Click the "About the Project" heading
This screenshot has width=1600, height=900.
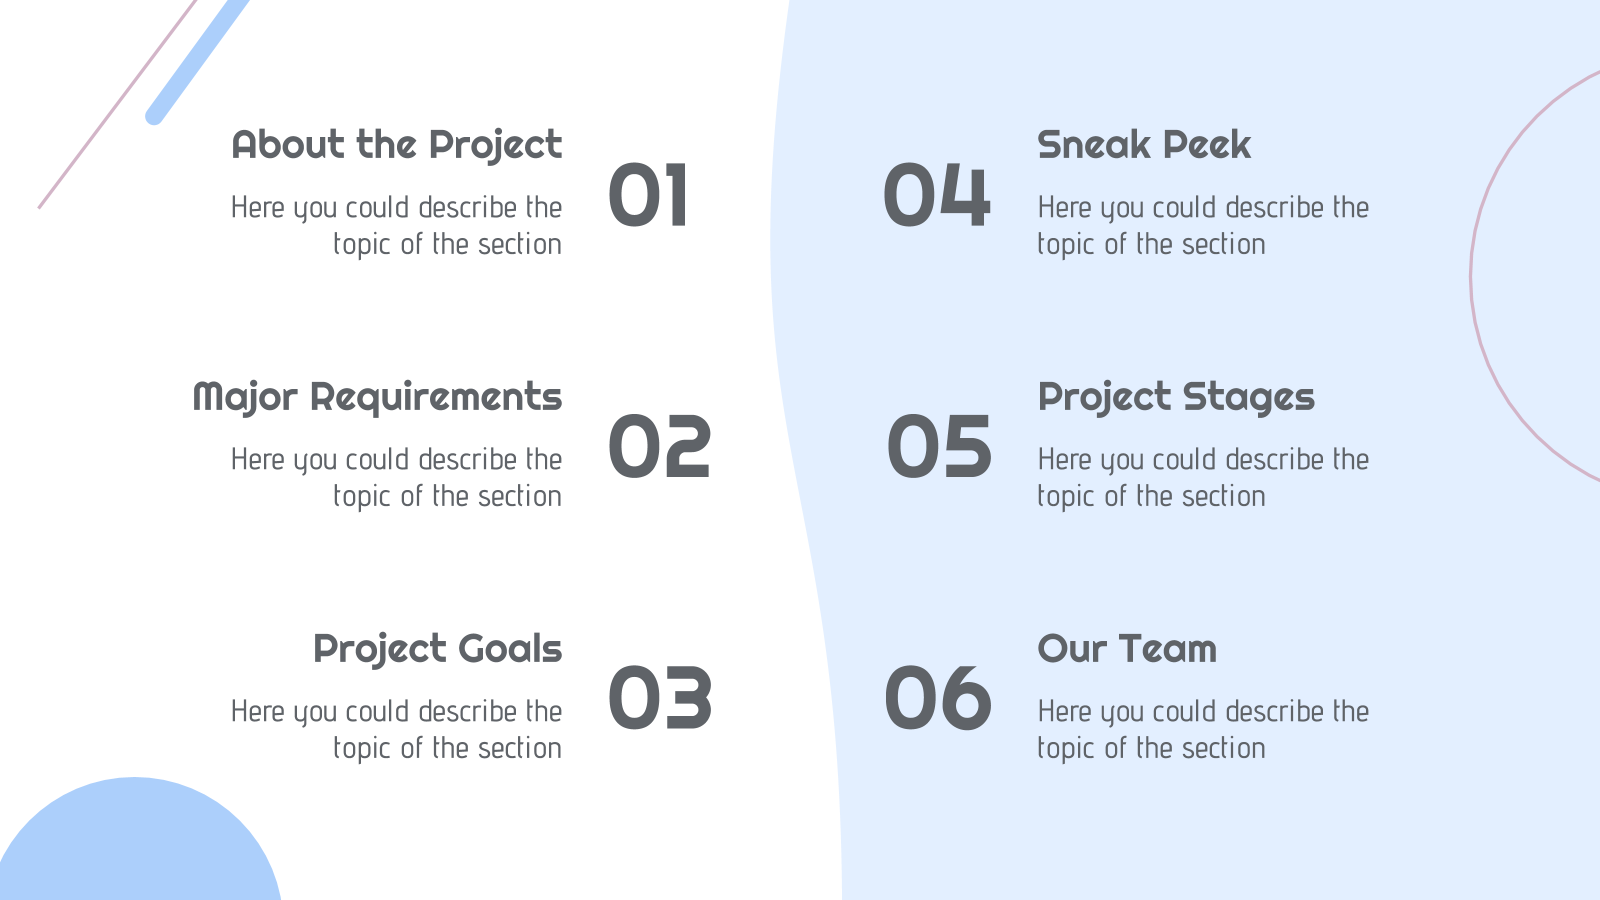point(397,146)
